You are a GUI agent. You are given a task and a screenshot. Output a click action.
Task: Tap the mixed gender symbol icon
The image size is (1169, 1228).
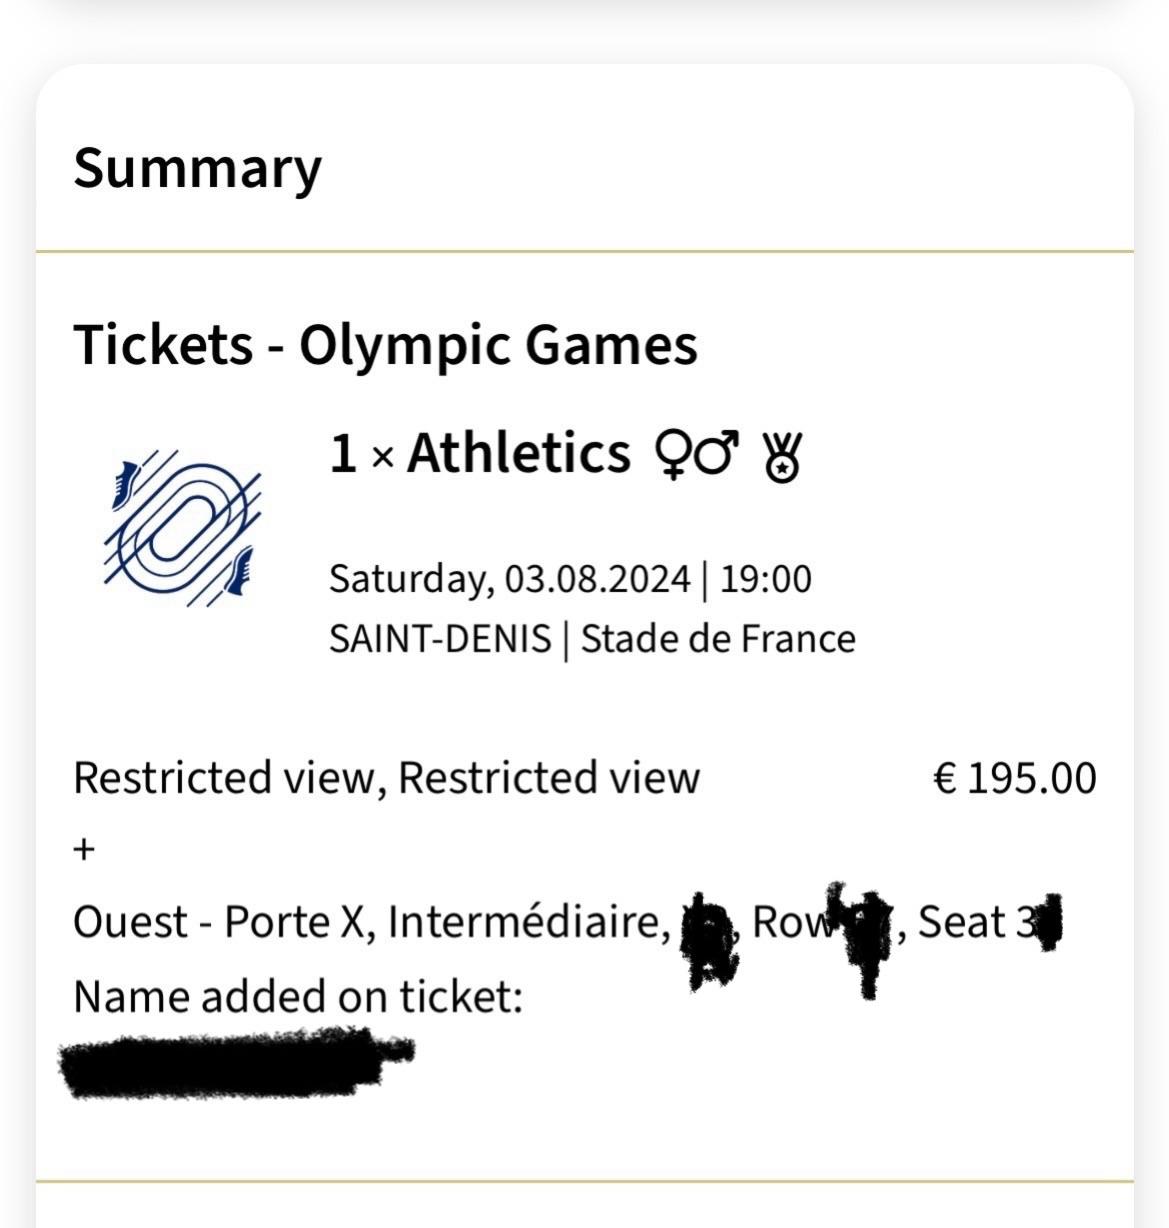(x=696, y=455)
